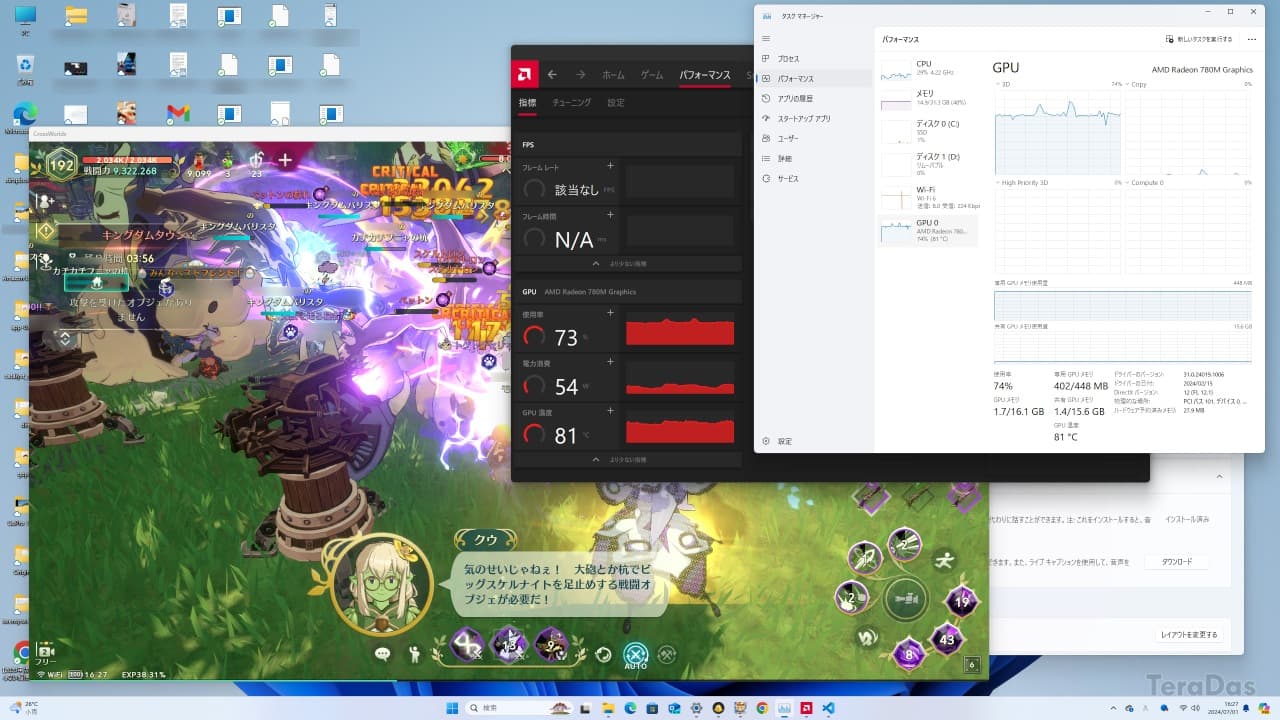Open Compute 0 graph dropdown
Screen dimensions: 1280x720
click(x=1144, y=183)
